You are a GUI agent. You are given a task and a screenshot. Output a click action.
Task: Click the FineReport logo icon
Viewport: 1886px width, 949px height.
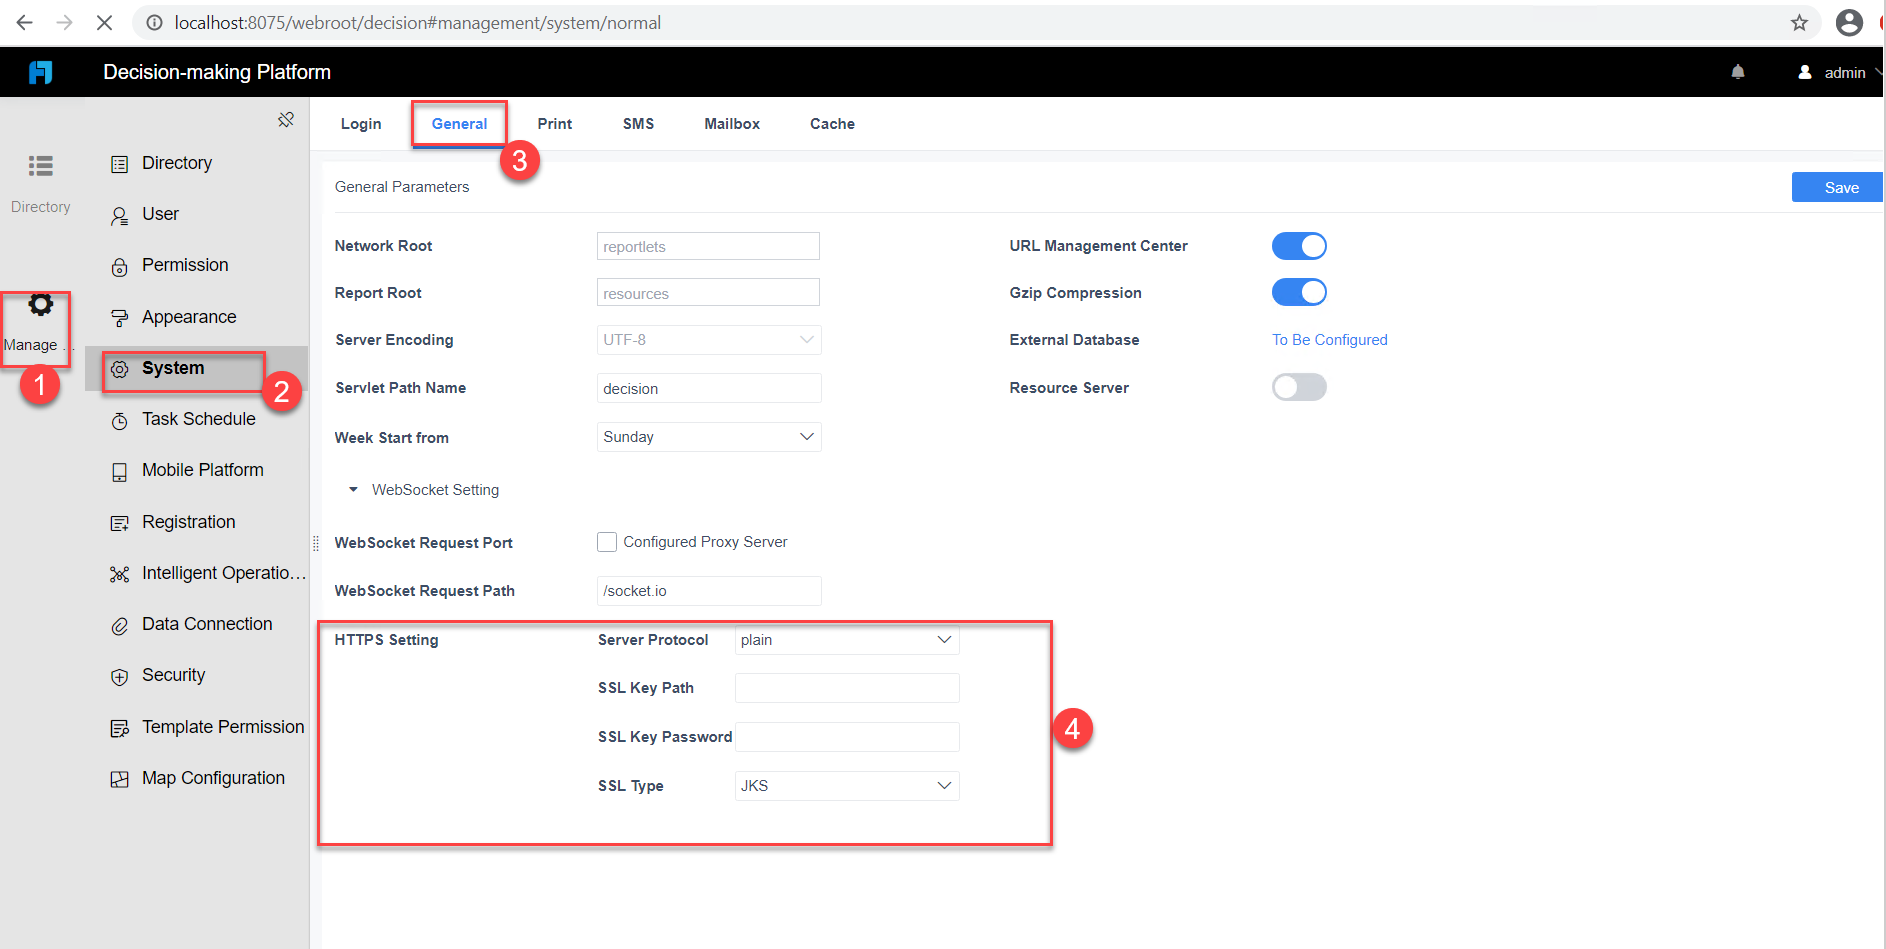[40, 72]
